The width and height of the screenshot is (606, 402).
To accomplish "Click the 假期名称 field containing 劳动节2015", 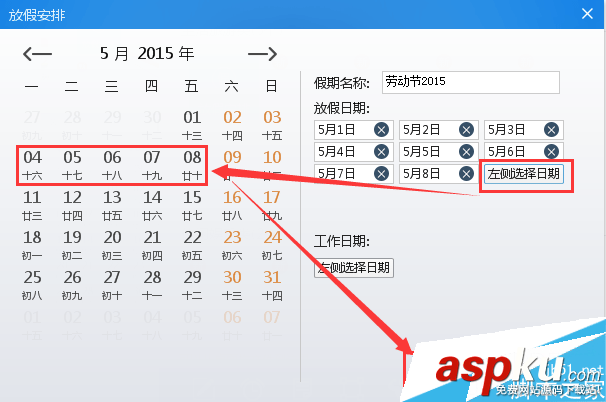I will (x=471, y=82).
